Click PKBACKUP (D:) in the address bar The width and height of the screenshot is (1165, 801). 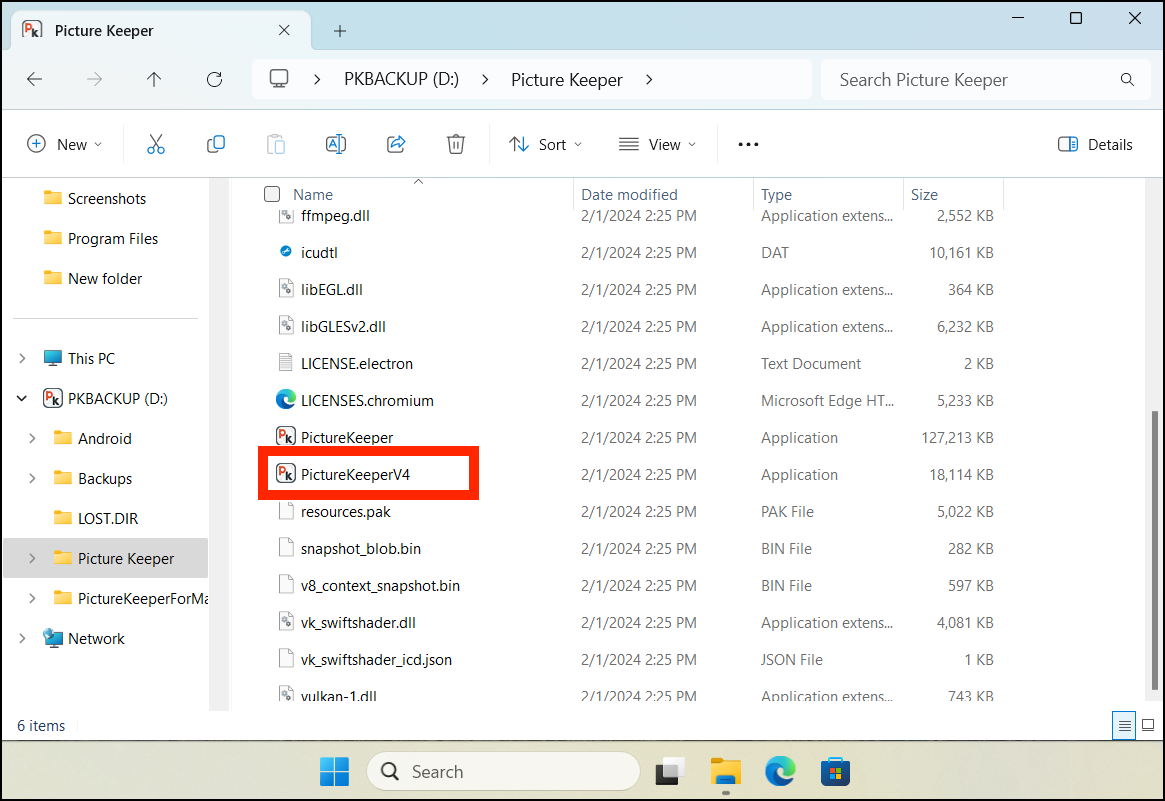click(401, 79)
